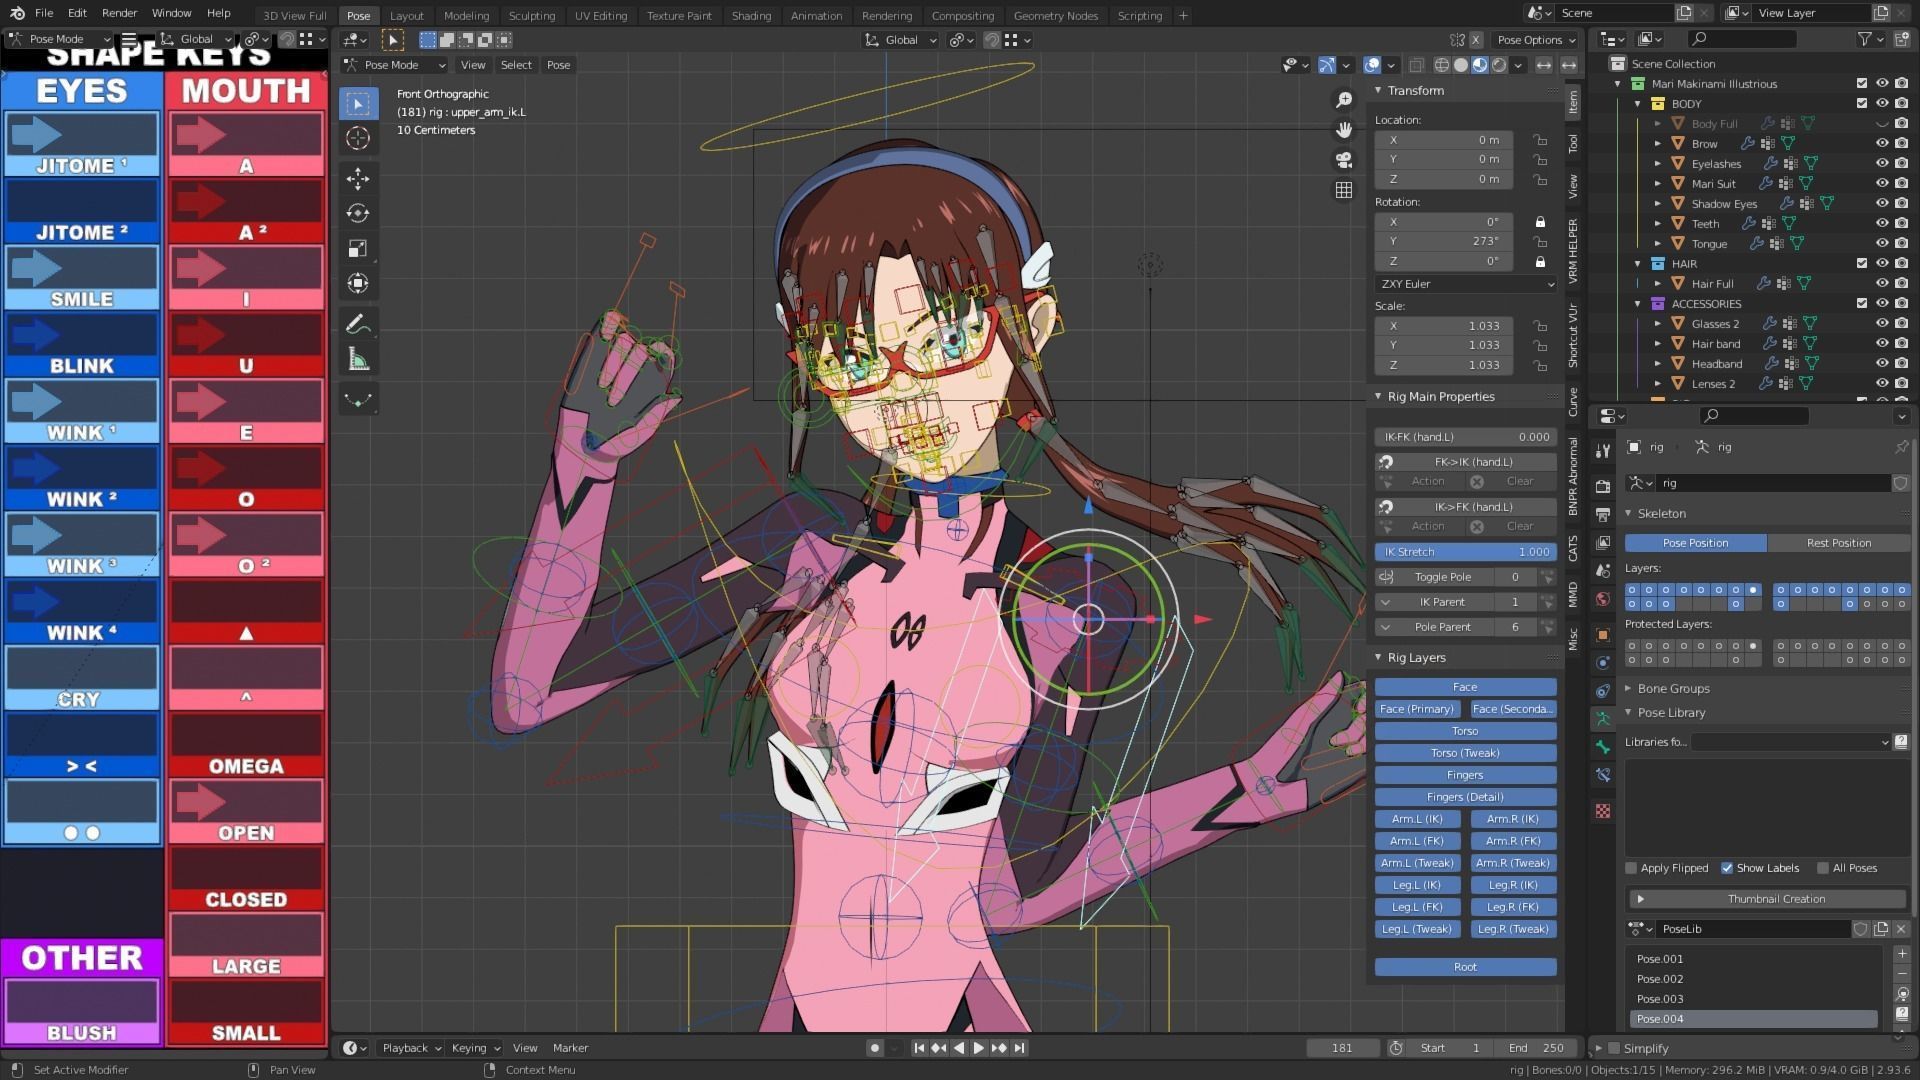Click the BLINK shape key thumbnail
1920x1080 pixels.
coord(82,345)
